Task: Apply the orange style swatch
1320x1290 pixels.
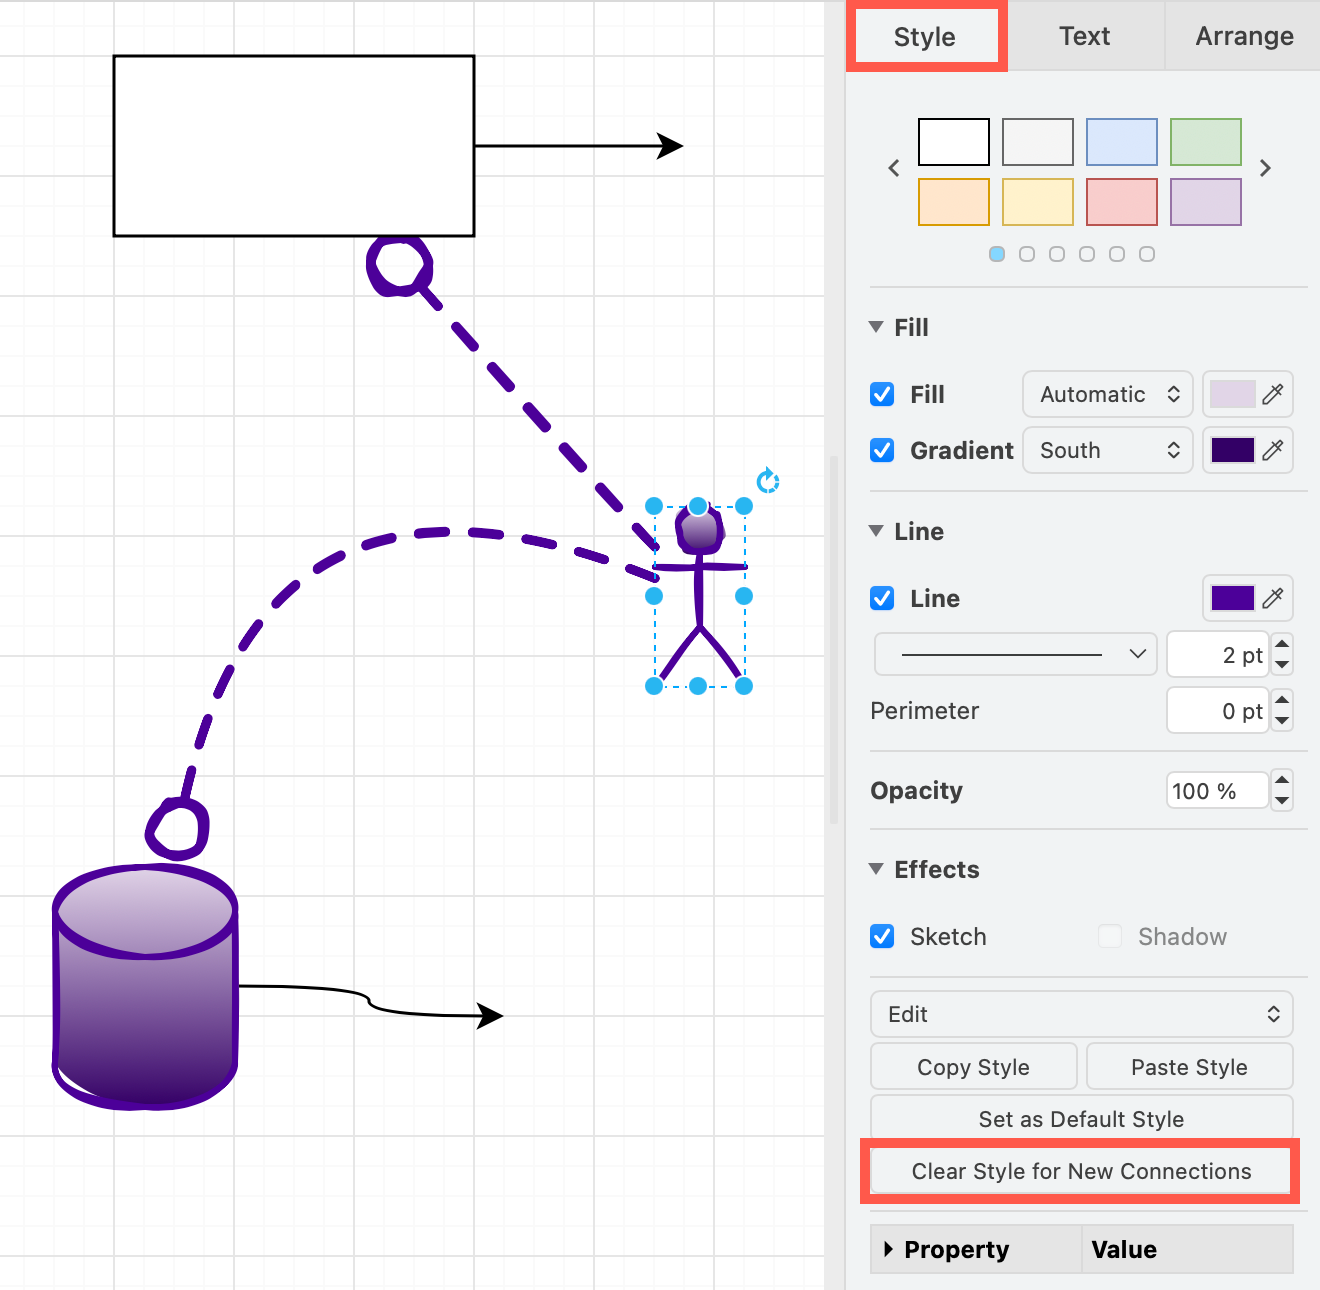Action: 954,202
